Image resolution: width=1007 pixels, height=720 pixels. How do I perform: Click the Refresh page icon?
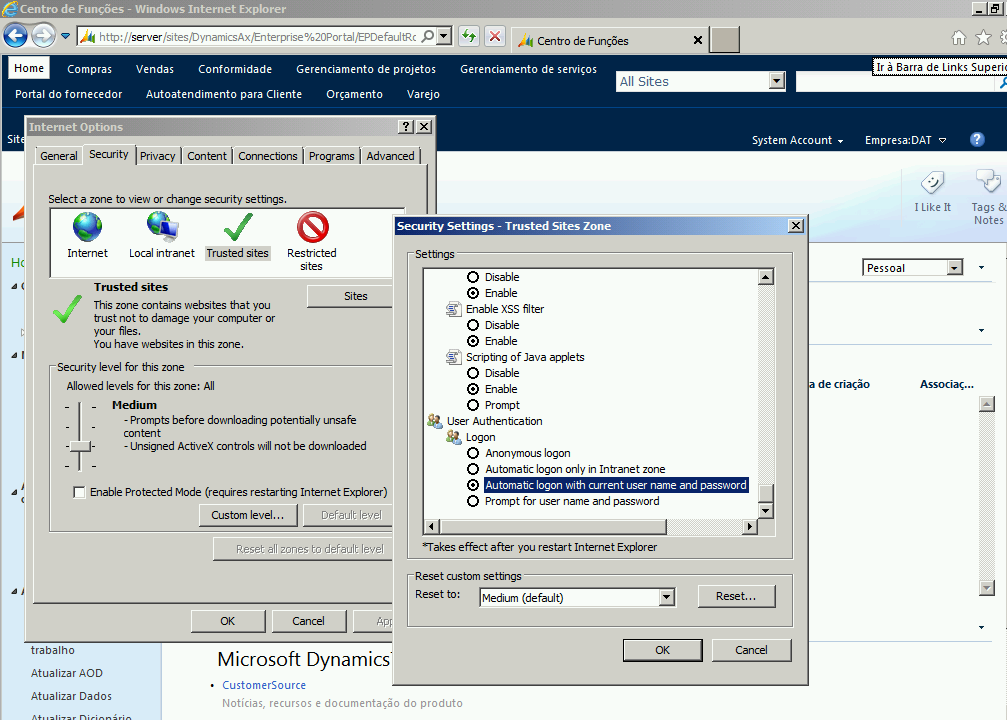coord(469,37)
